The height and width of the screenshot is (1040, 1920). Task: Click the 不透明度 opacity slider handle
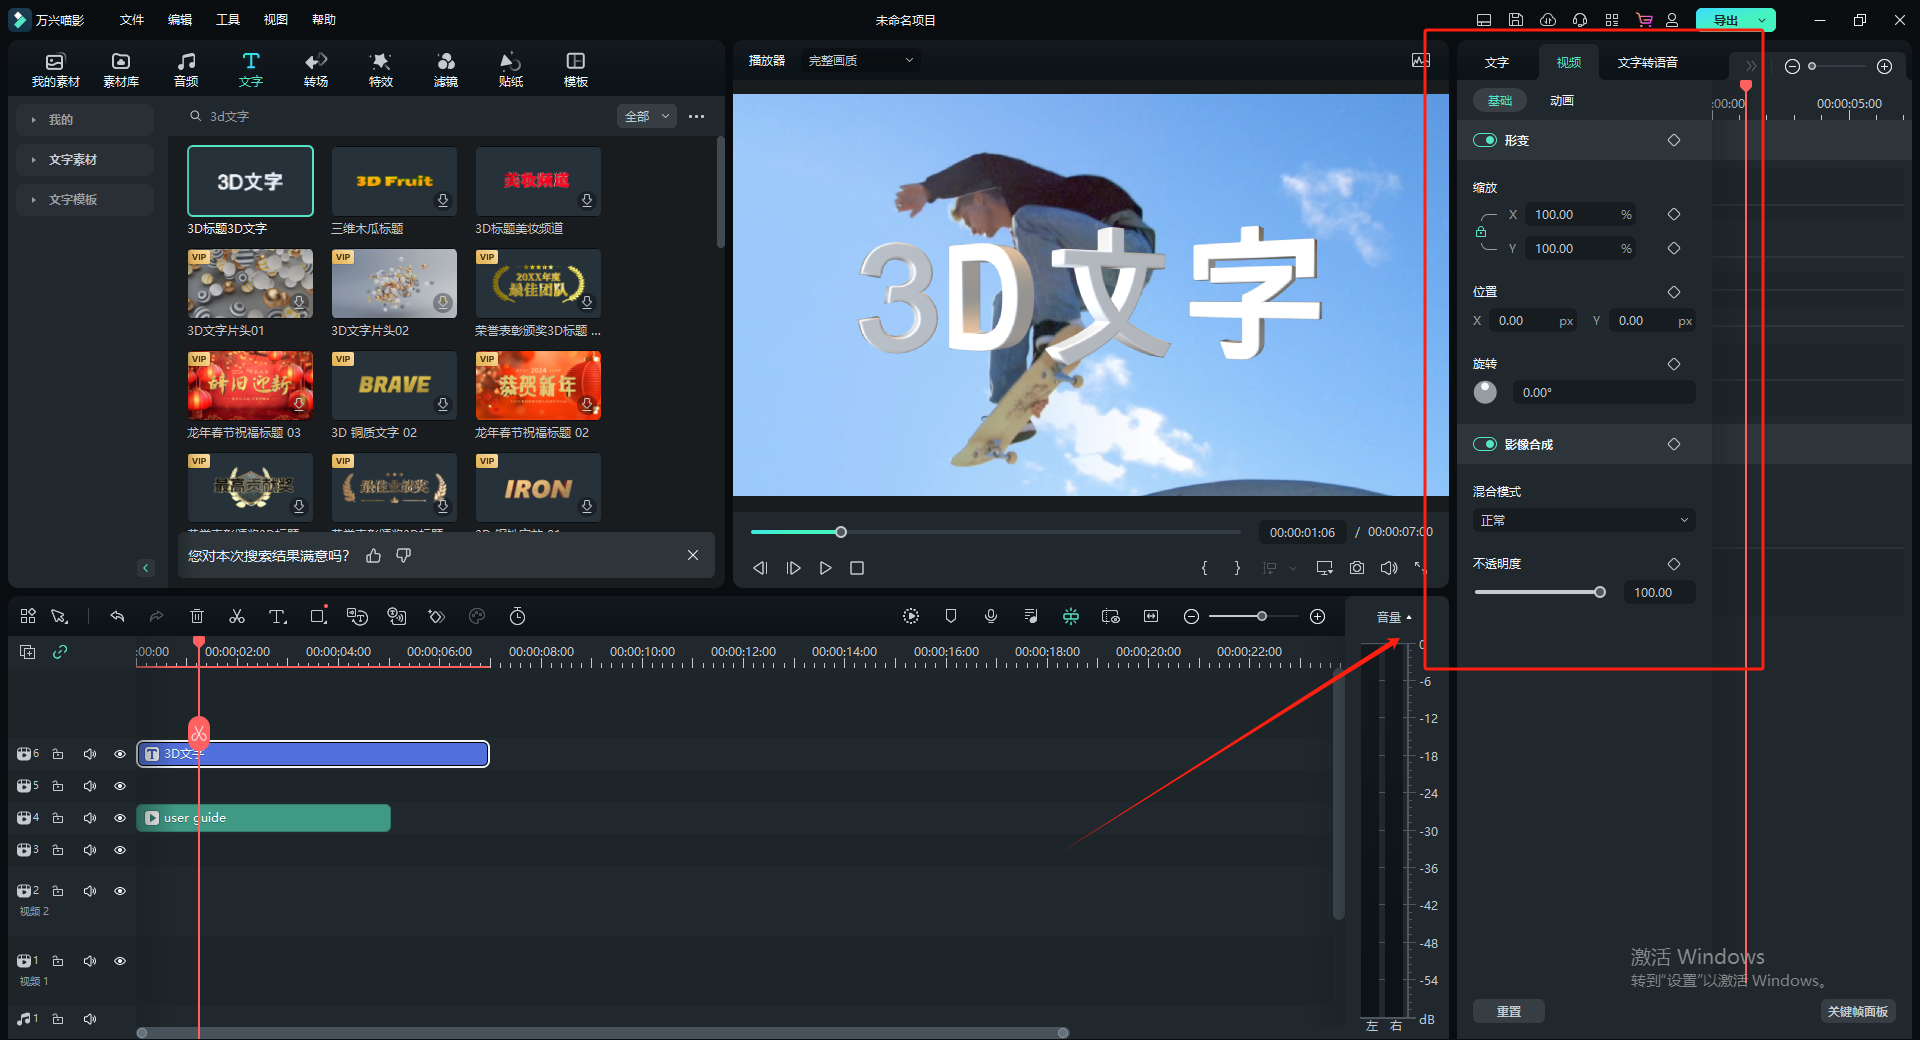click(1600, 593)
